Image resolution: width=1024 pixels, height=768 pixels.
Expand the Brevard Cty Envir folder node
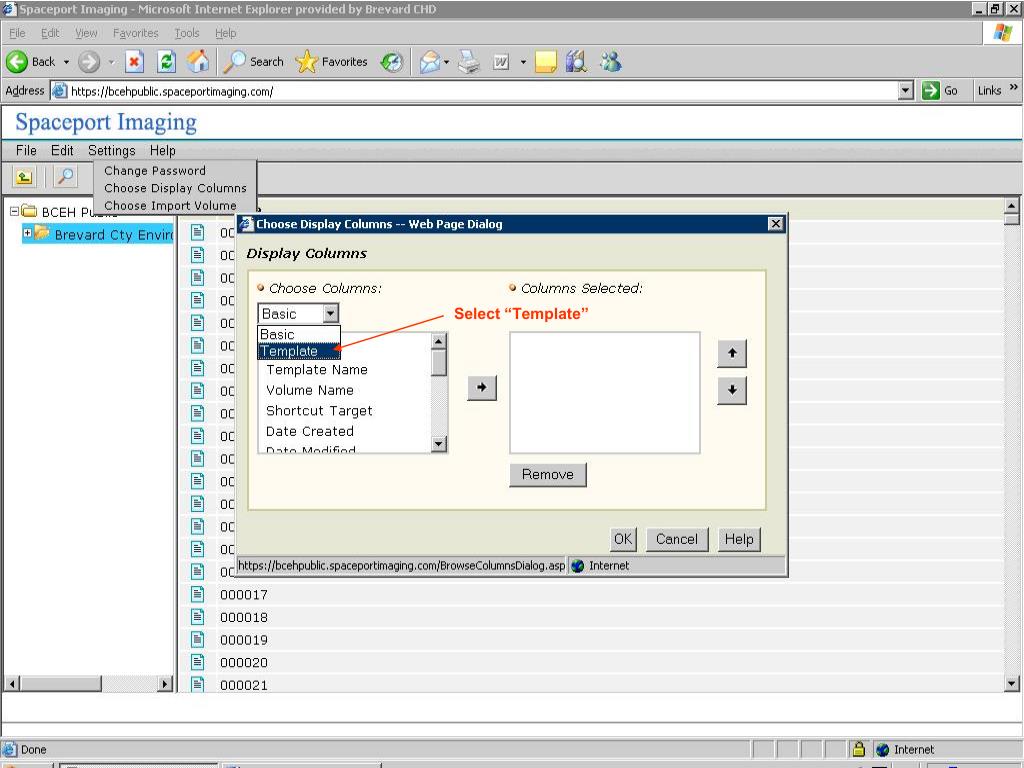click(x=27, y=232)
